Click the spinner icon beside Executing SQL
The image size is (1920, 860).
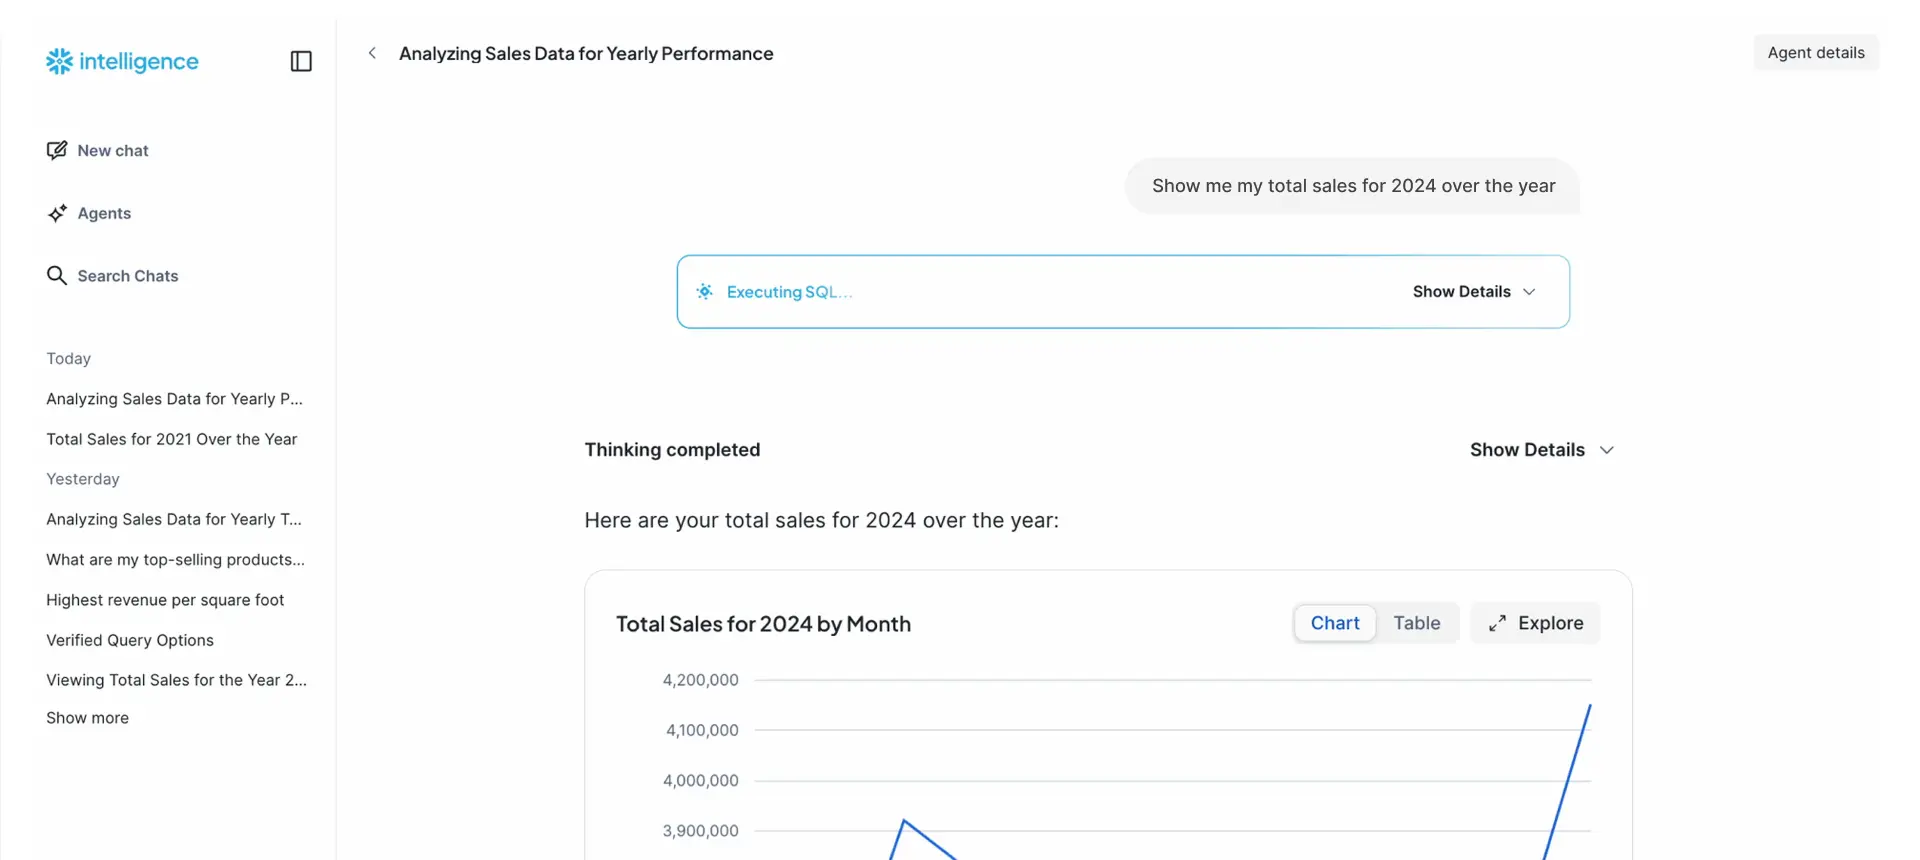pos(705,291)
